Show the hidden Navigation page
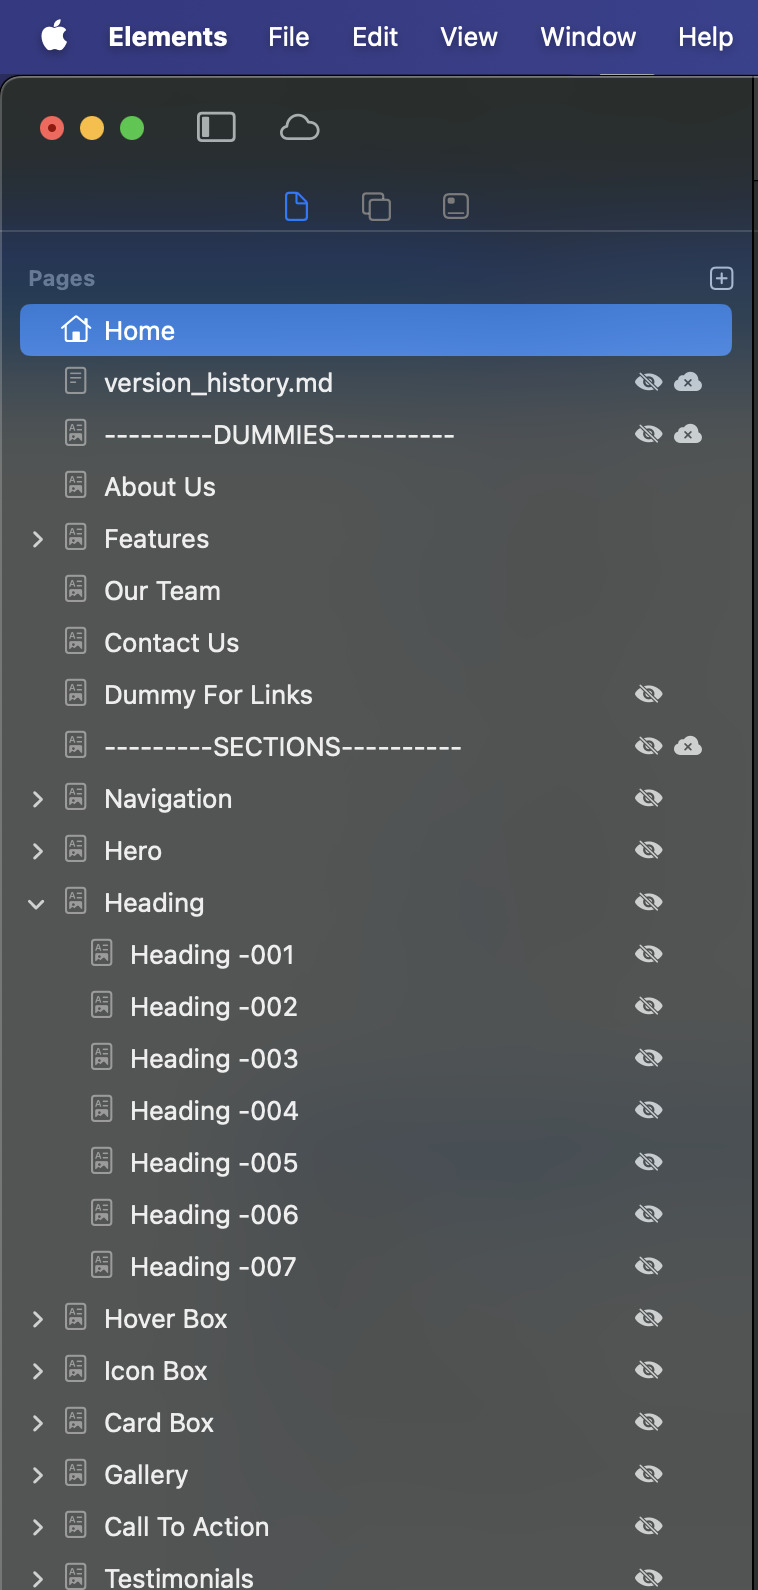 click(x=649, y=798)
